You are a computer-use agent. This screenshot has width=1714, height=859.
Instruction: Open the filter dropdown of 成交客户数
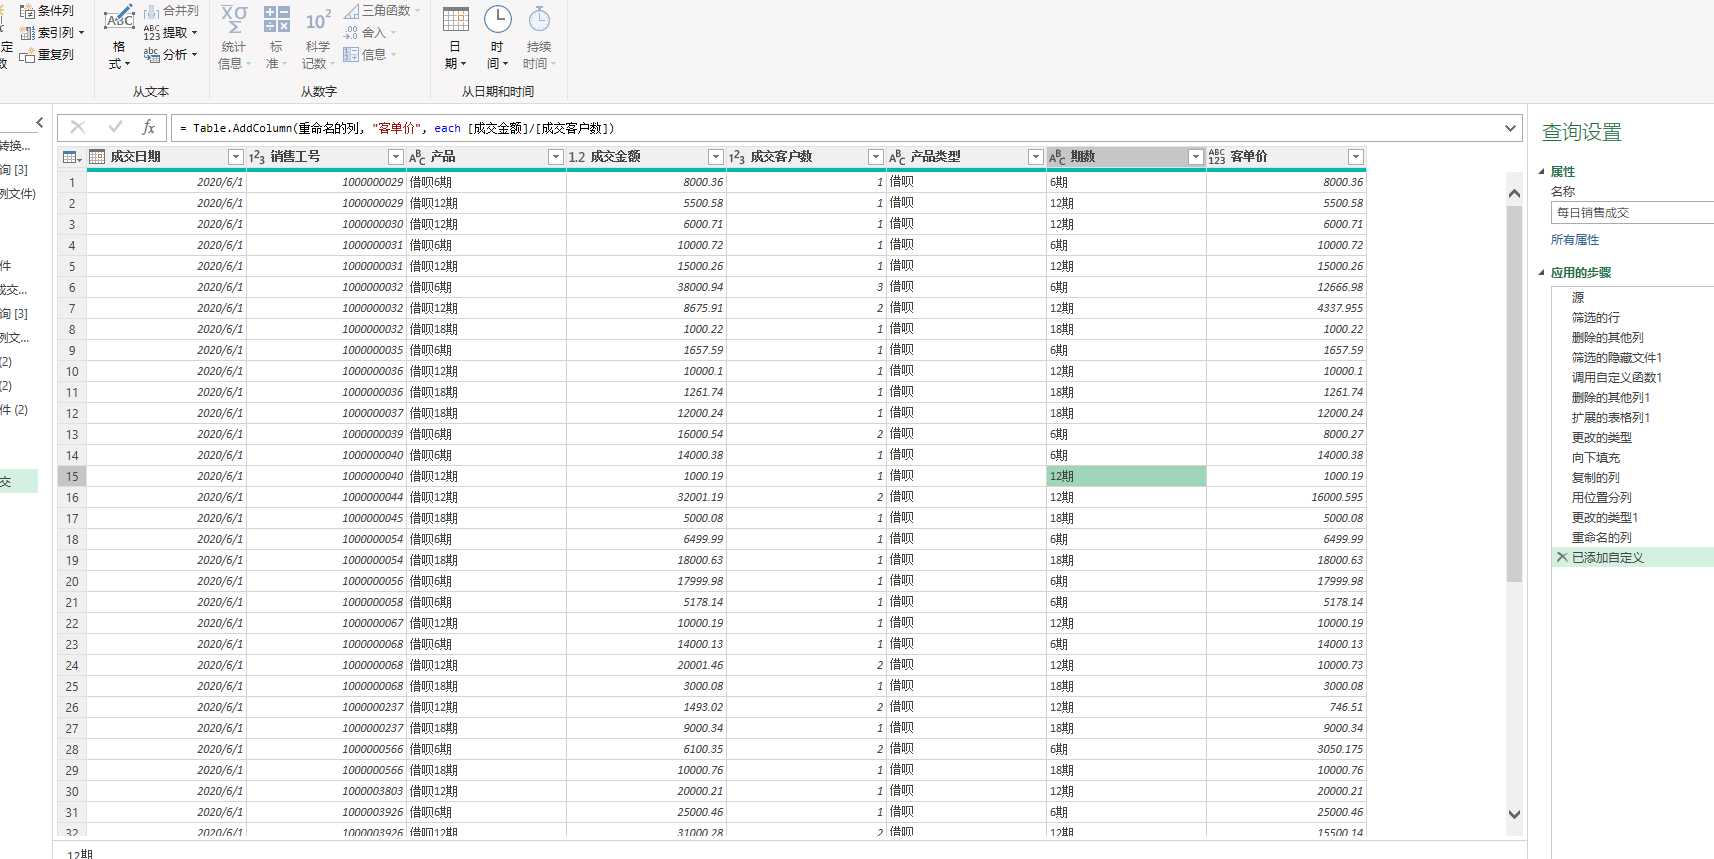876,157
